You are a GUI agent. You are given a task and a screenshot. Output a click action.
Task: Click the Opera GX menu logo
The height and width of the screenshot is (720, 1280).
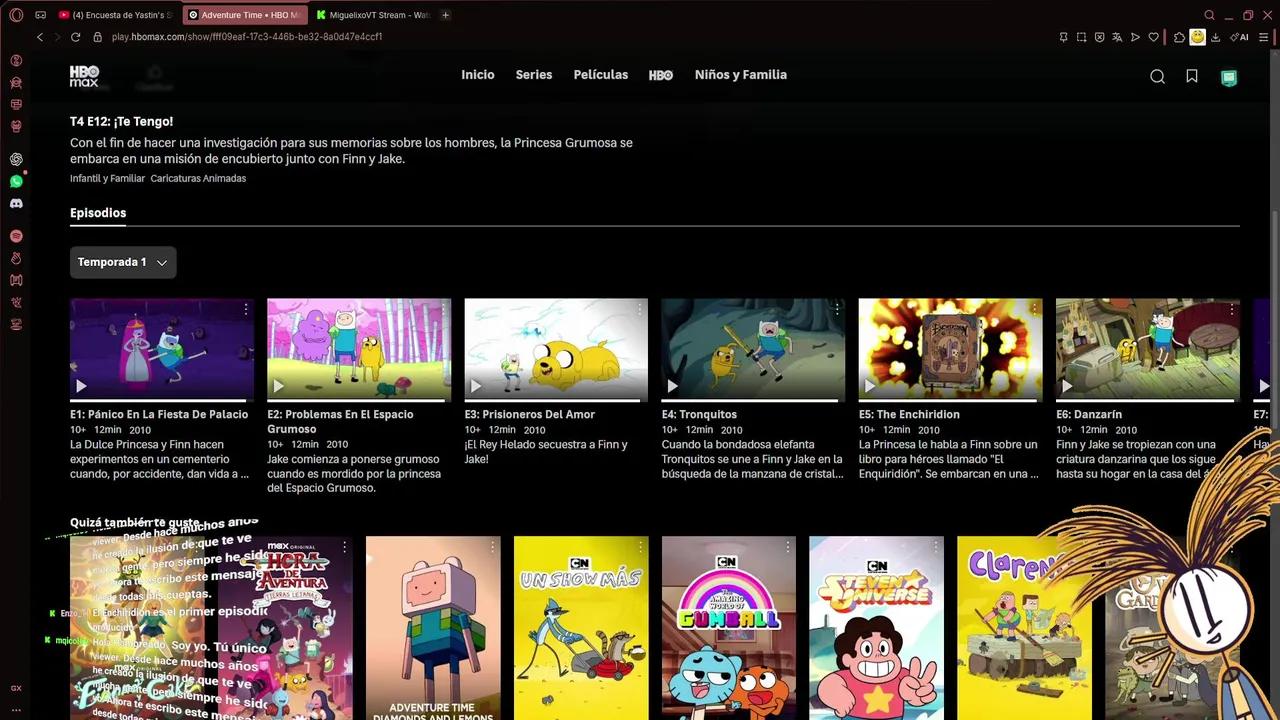tap(16, 15)
